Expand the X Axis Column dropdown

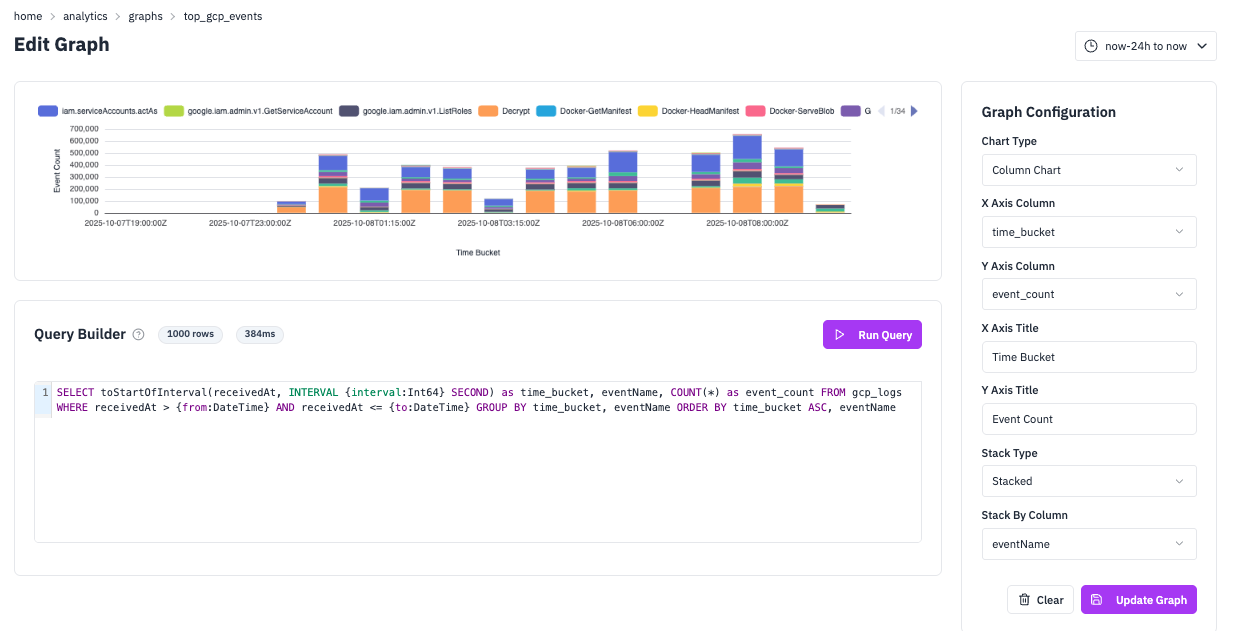pyautogui.click(x=1088, y=232)
